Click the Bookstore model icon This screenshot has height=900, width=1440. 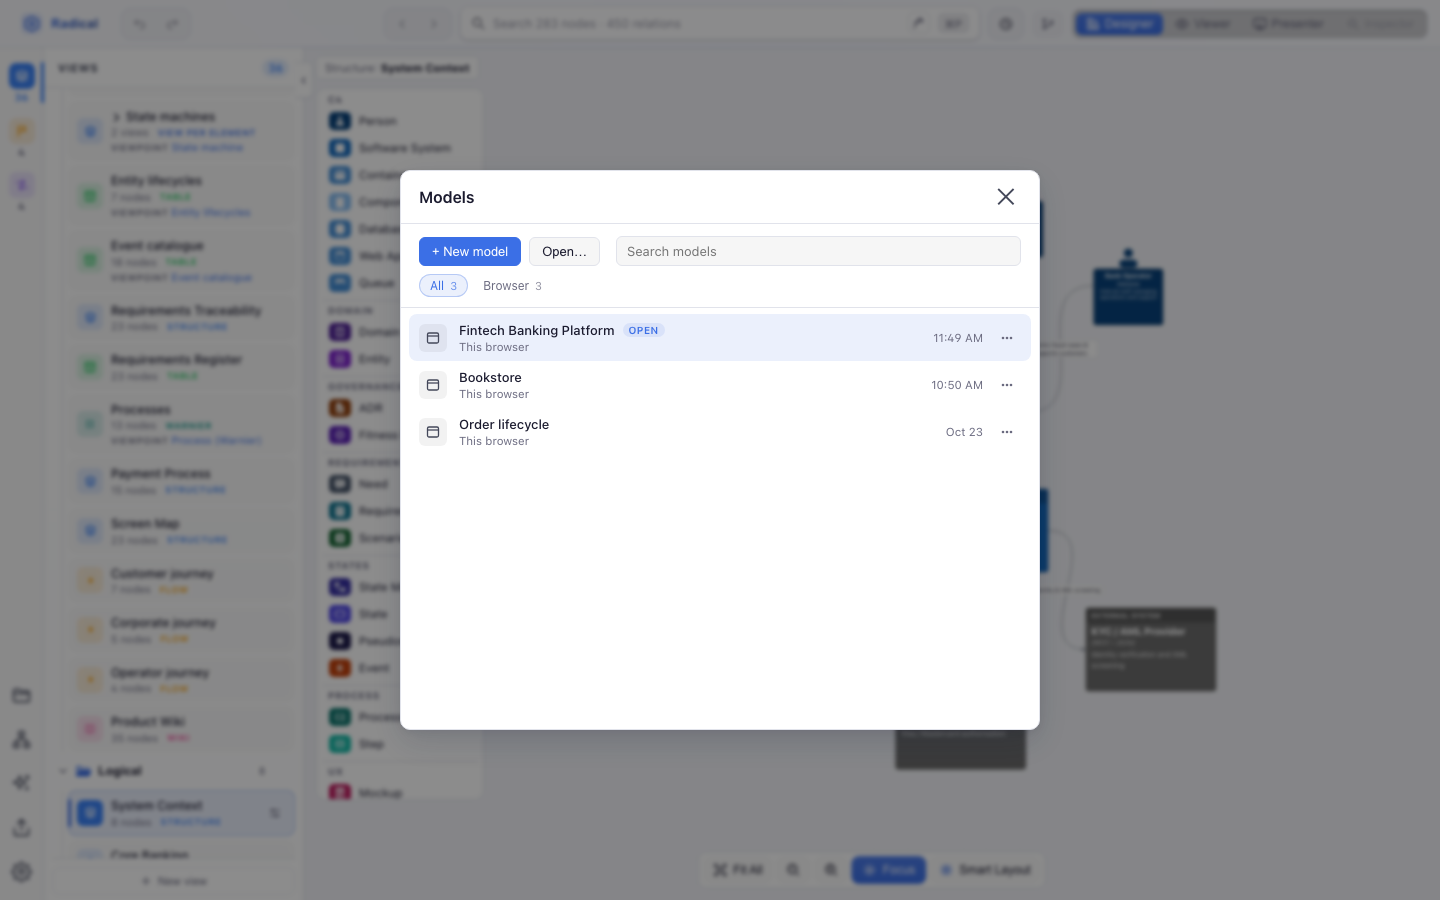433,385
